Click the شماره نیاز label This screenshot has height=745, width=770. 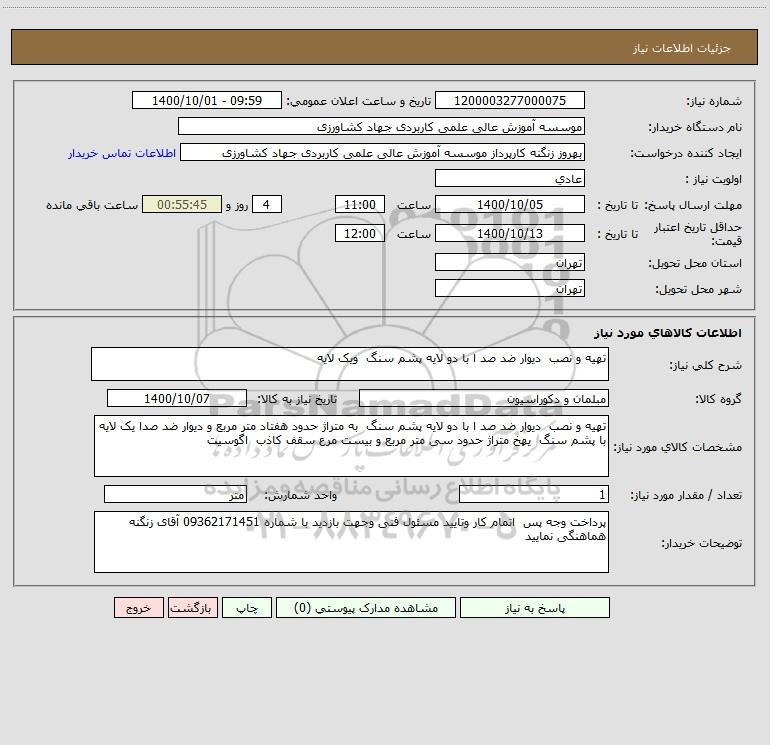(x=714, y=102)
